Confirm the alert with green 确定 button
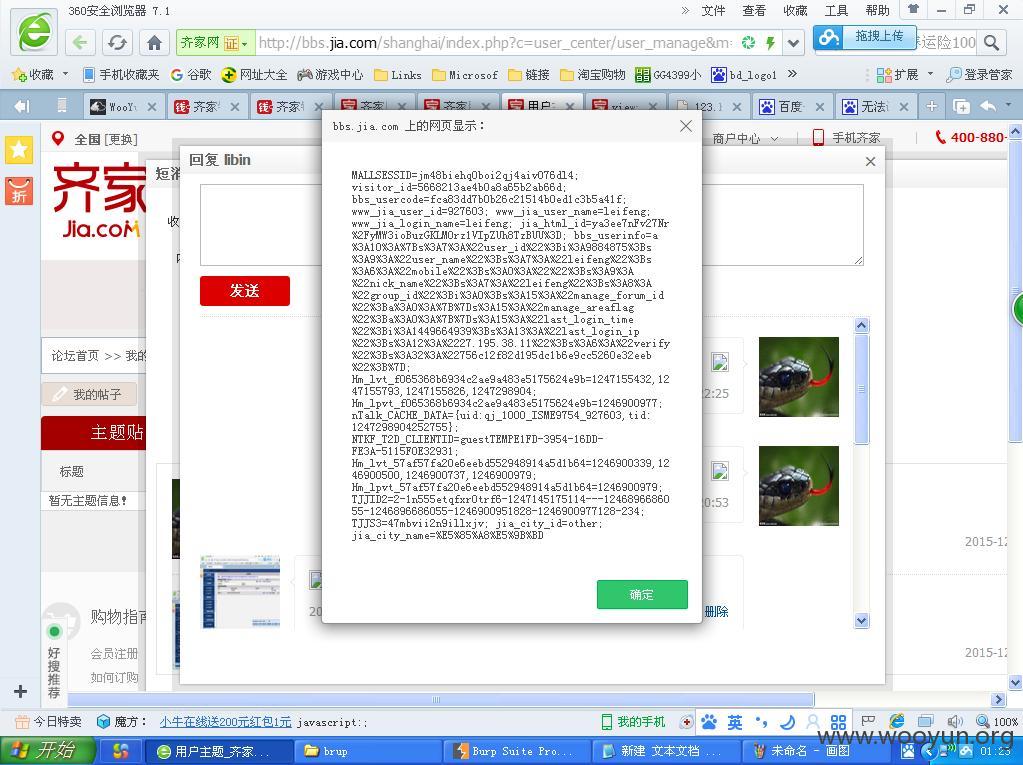The height and width of the screenshot is (765, 1023). click(x=642, y=594)
